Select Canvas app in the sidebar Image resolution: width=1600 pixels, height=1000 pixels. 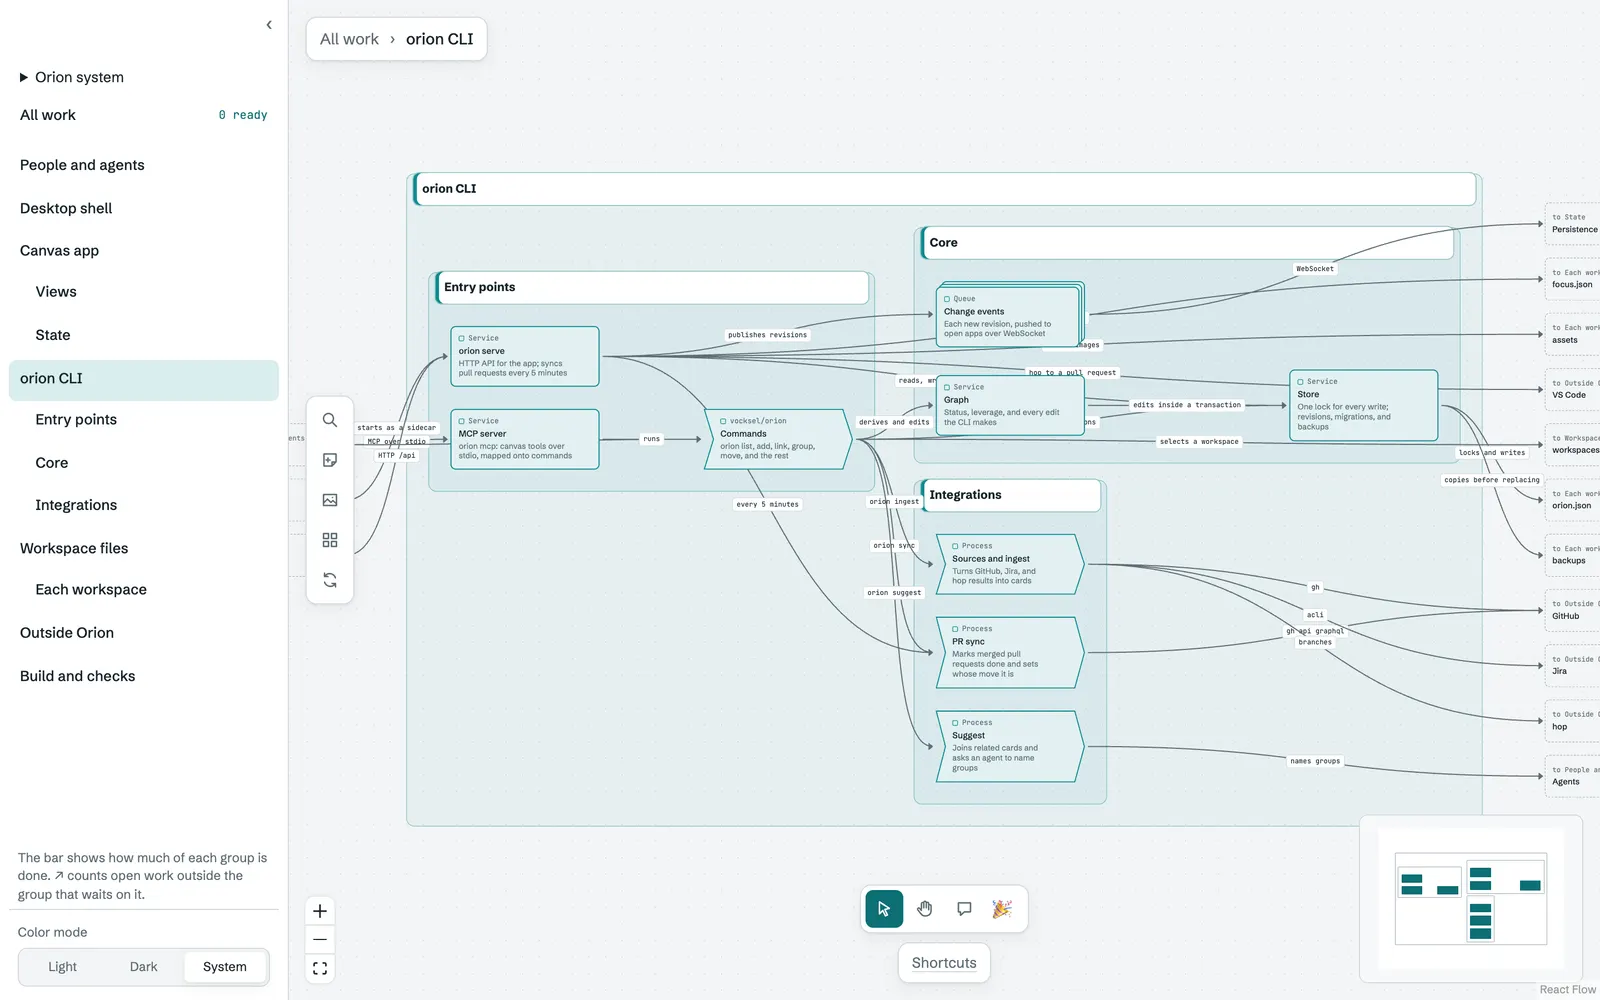144,251
